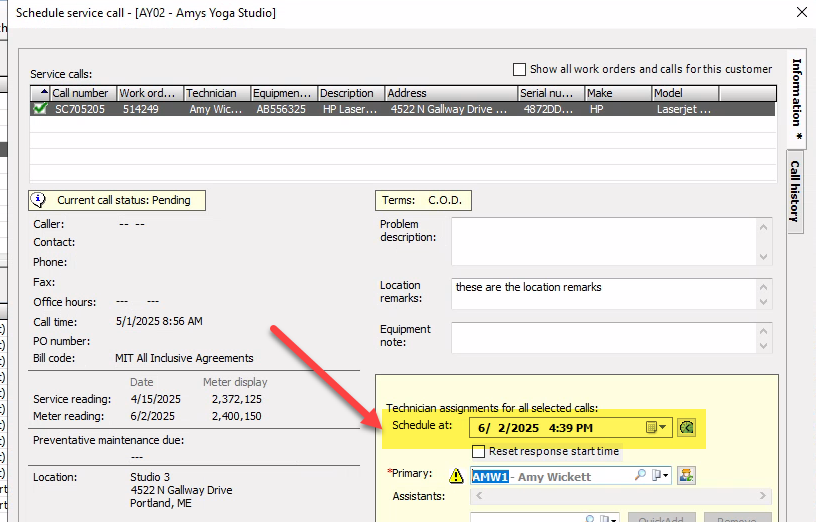Click up arrow of Equipment note scrollbar
Screen dimensions: 816x522
pyautogui.click(x=763, y=331)
